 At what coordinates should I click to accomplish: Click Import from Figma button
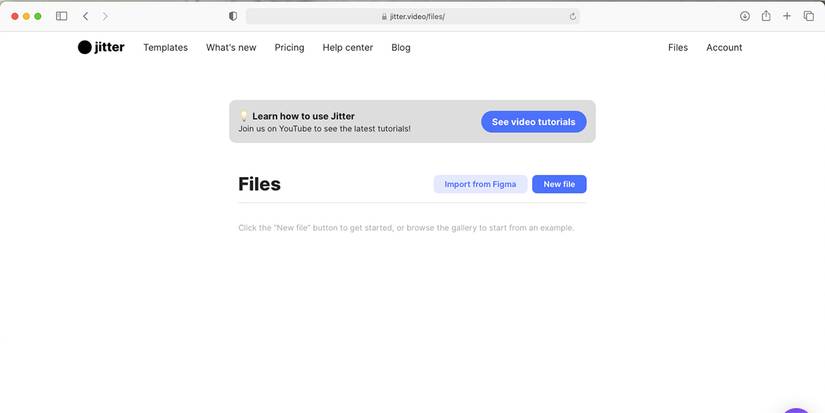click(480, 184)
